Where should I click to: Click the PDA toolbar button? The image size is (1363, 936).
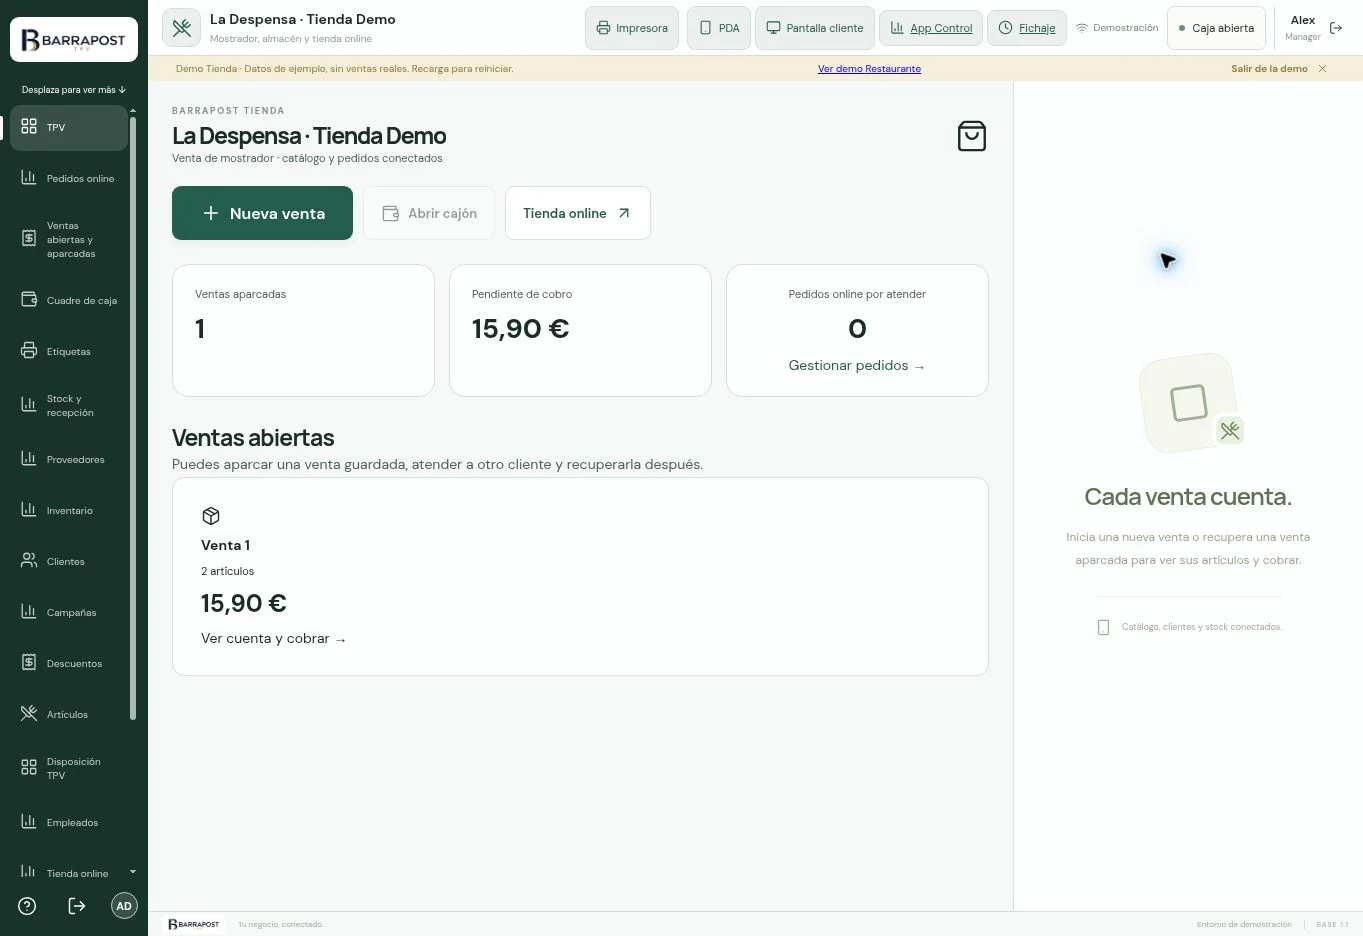(719, 28)
